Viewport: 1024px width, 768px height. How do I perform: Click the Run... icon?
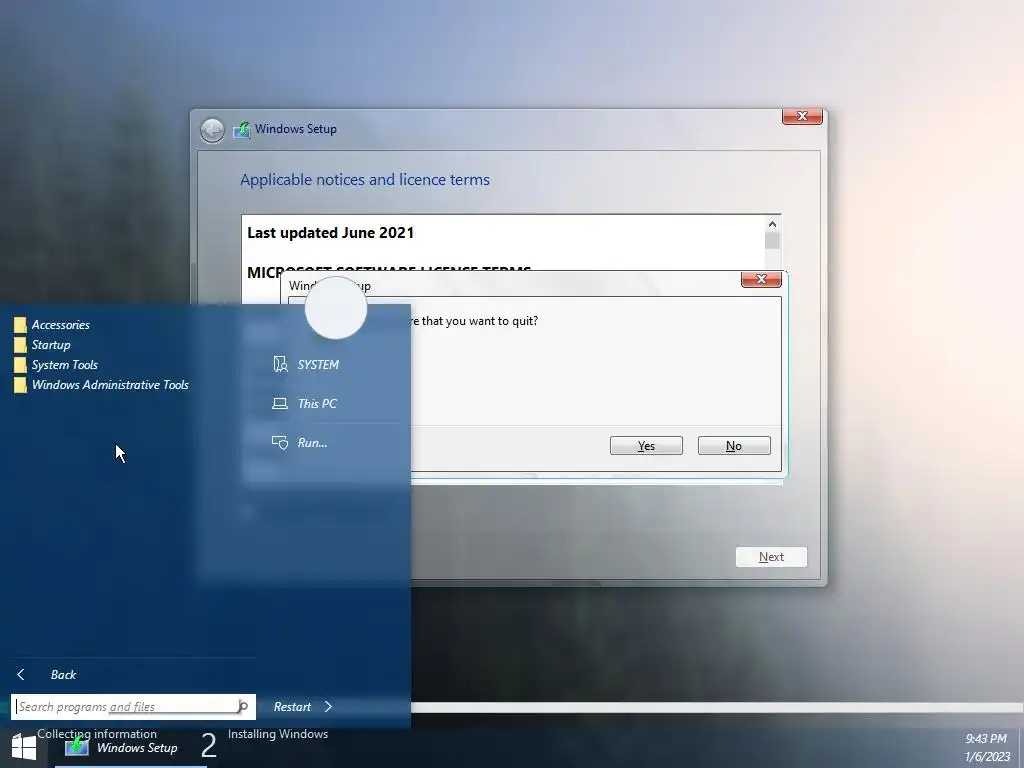tap(280, 443)
